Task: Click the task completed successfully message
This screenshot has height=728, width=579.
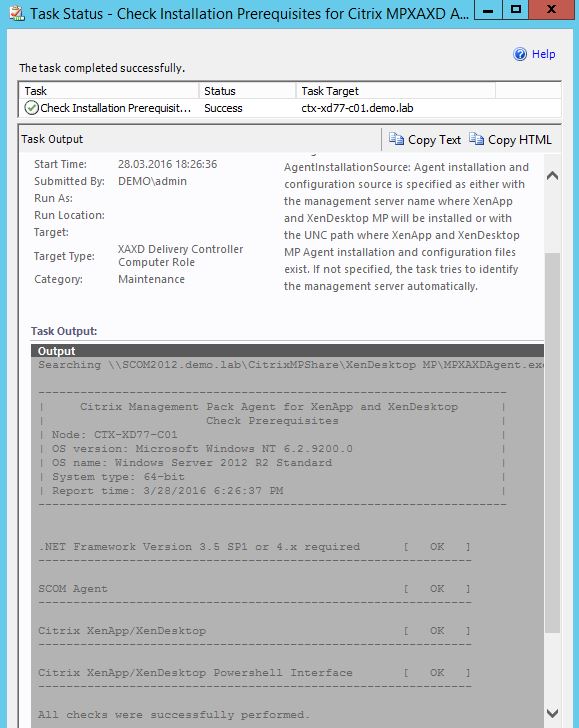Action: coord(102,68)
